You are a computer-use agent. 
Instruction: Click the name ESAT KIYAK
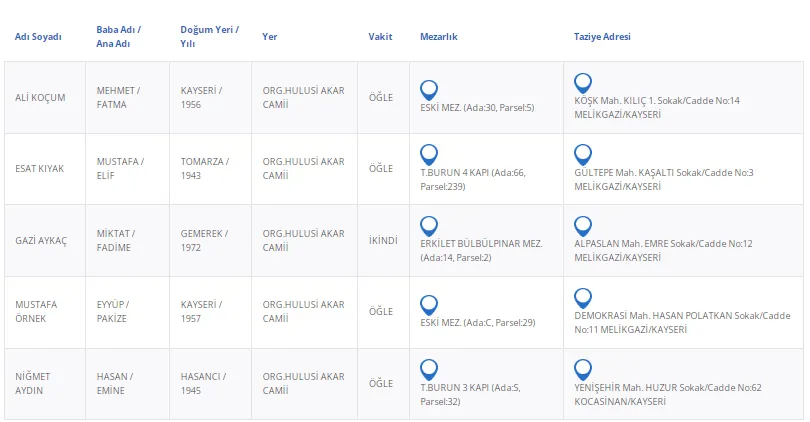coord(40,168)
